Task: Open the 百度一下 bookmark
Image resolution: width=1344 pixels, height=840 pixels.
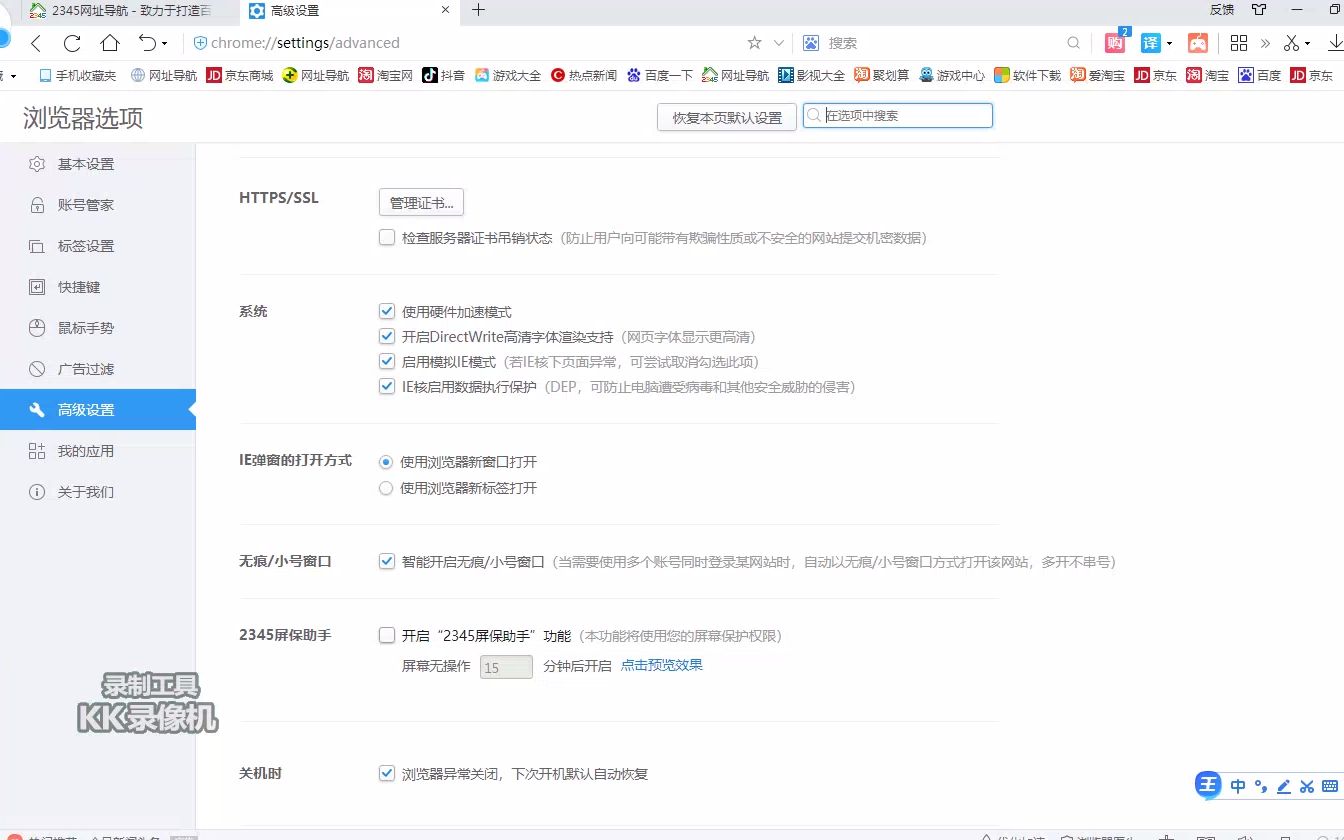Action: point(660,75)
